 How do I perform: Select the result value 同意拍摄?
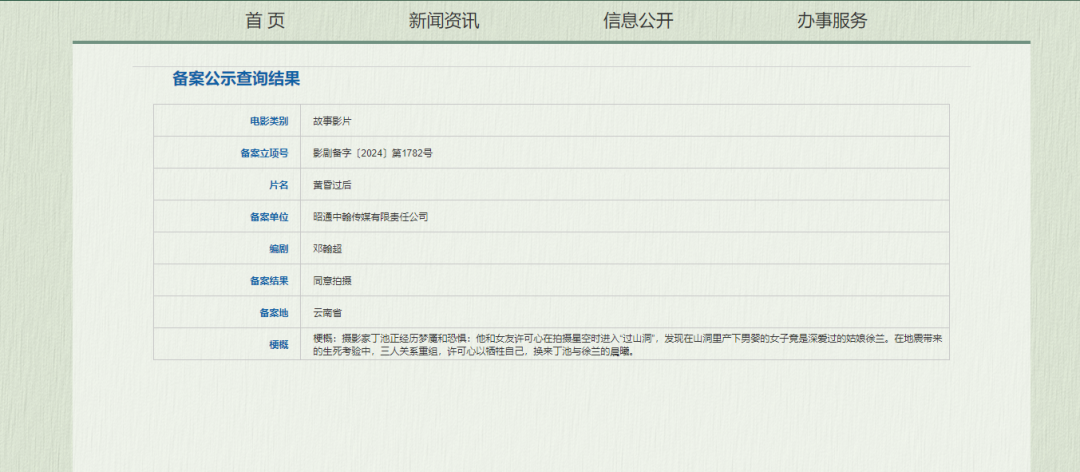(x=333, y=280)
